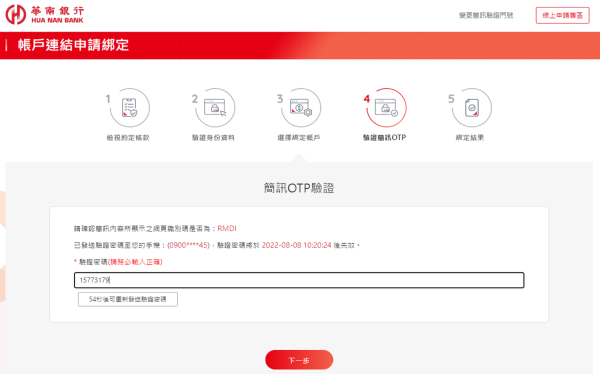Click step 4 驗證簡訊OTP icon
The height and width of the screenshot is (374, 600).
coord(386,108)
